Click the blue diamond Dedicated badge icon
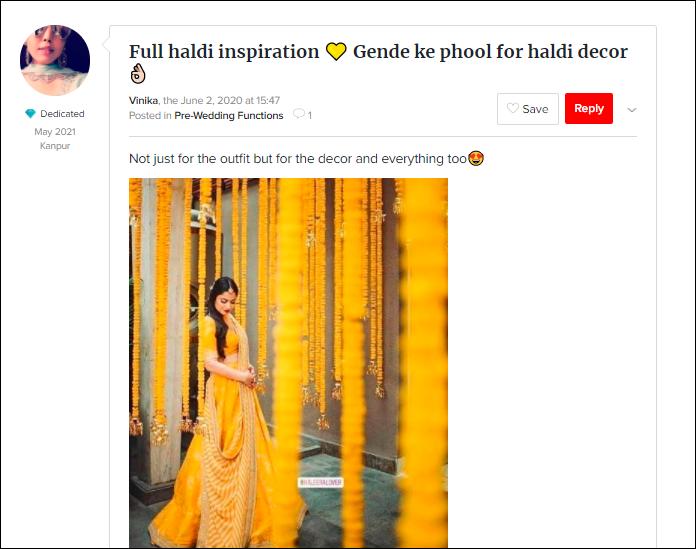This screenshot has width=696, height=549. (x=30, y=114)
